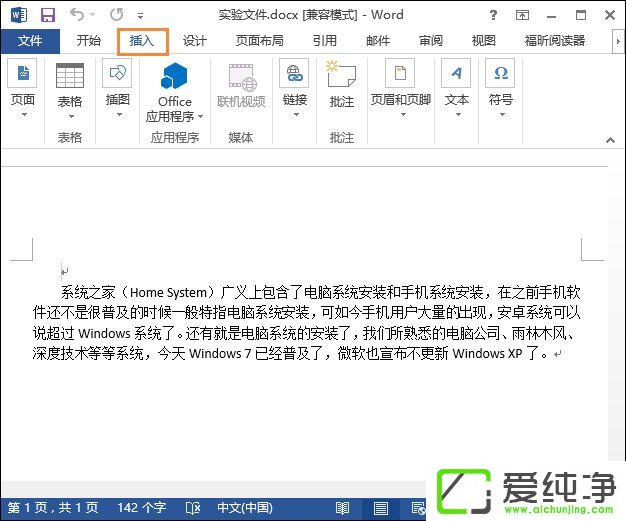Open the File (文件) tab
This screenshot has width=626, height=521.
click(30, 41)
